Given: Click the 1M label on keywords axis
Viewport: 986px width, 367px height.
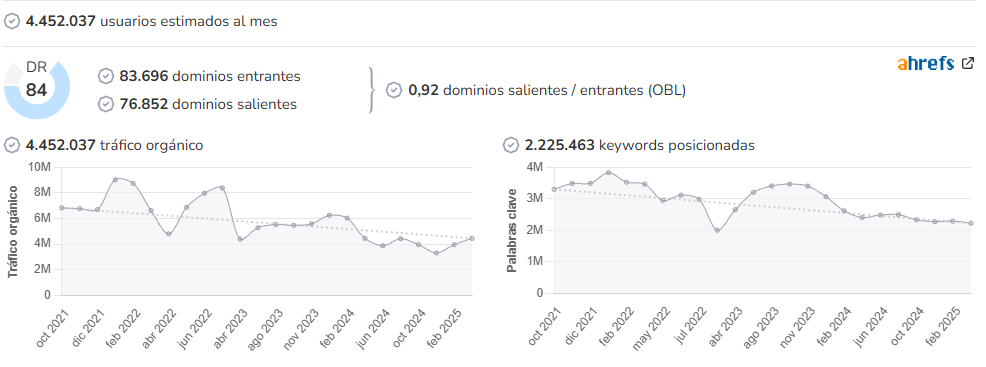Looking at the screenshot, I should pyautogui.click(x=535, y=261).
